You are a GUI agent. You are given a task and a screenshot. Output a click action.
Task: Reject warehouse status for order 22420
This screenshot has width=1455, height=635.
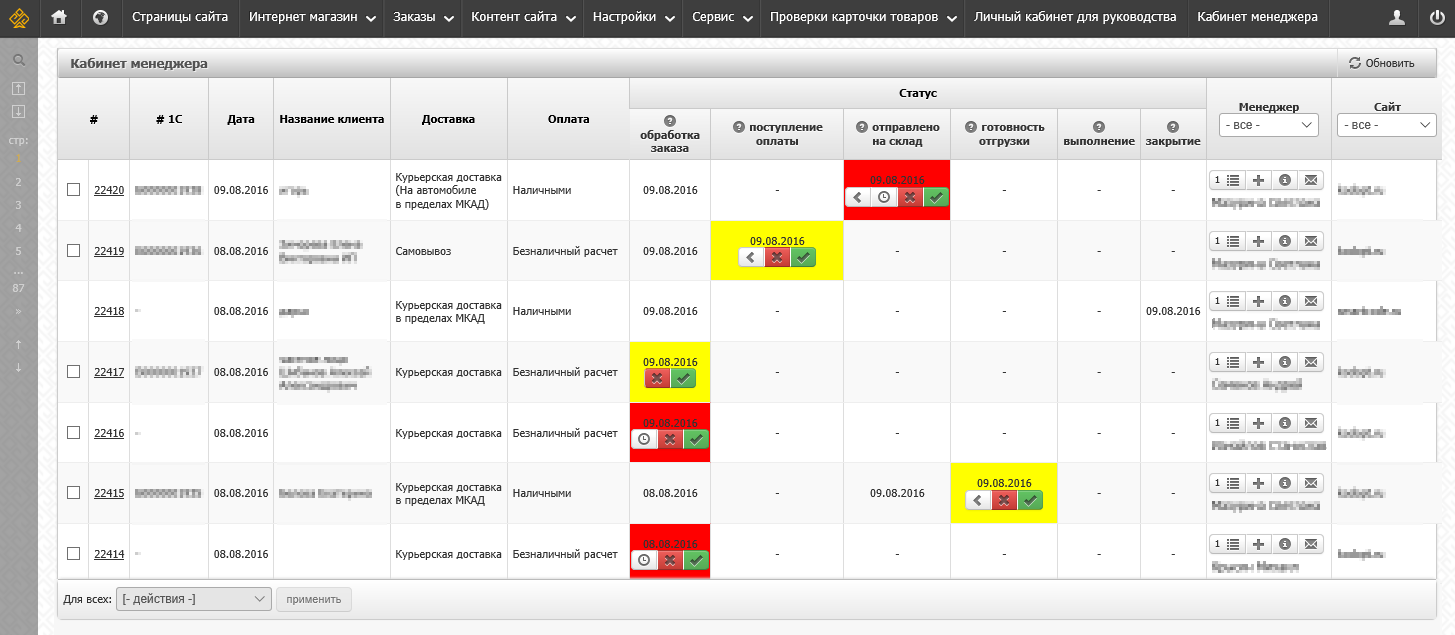click(910, 197)
